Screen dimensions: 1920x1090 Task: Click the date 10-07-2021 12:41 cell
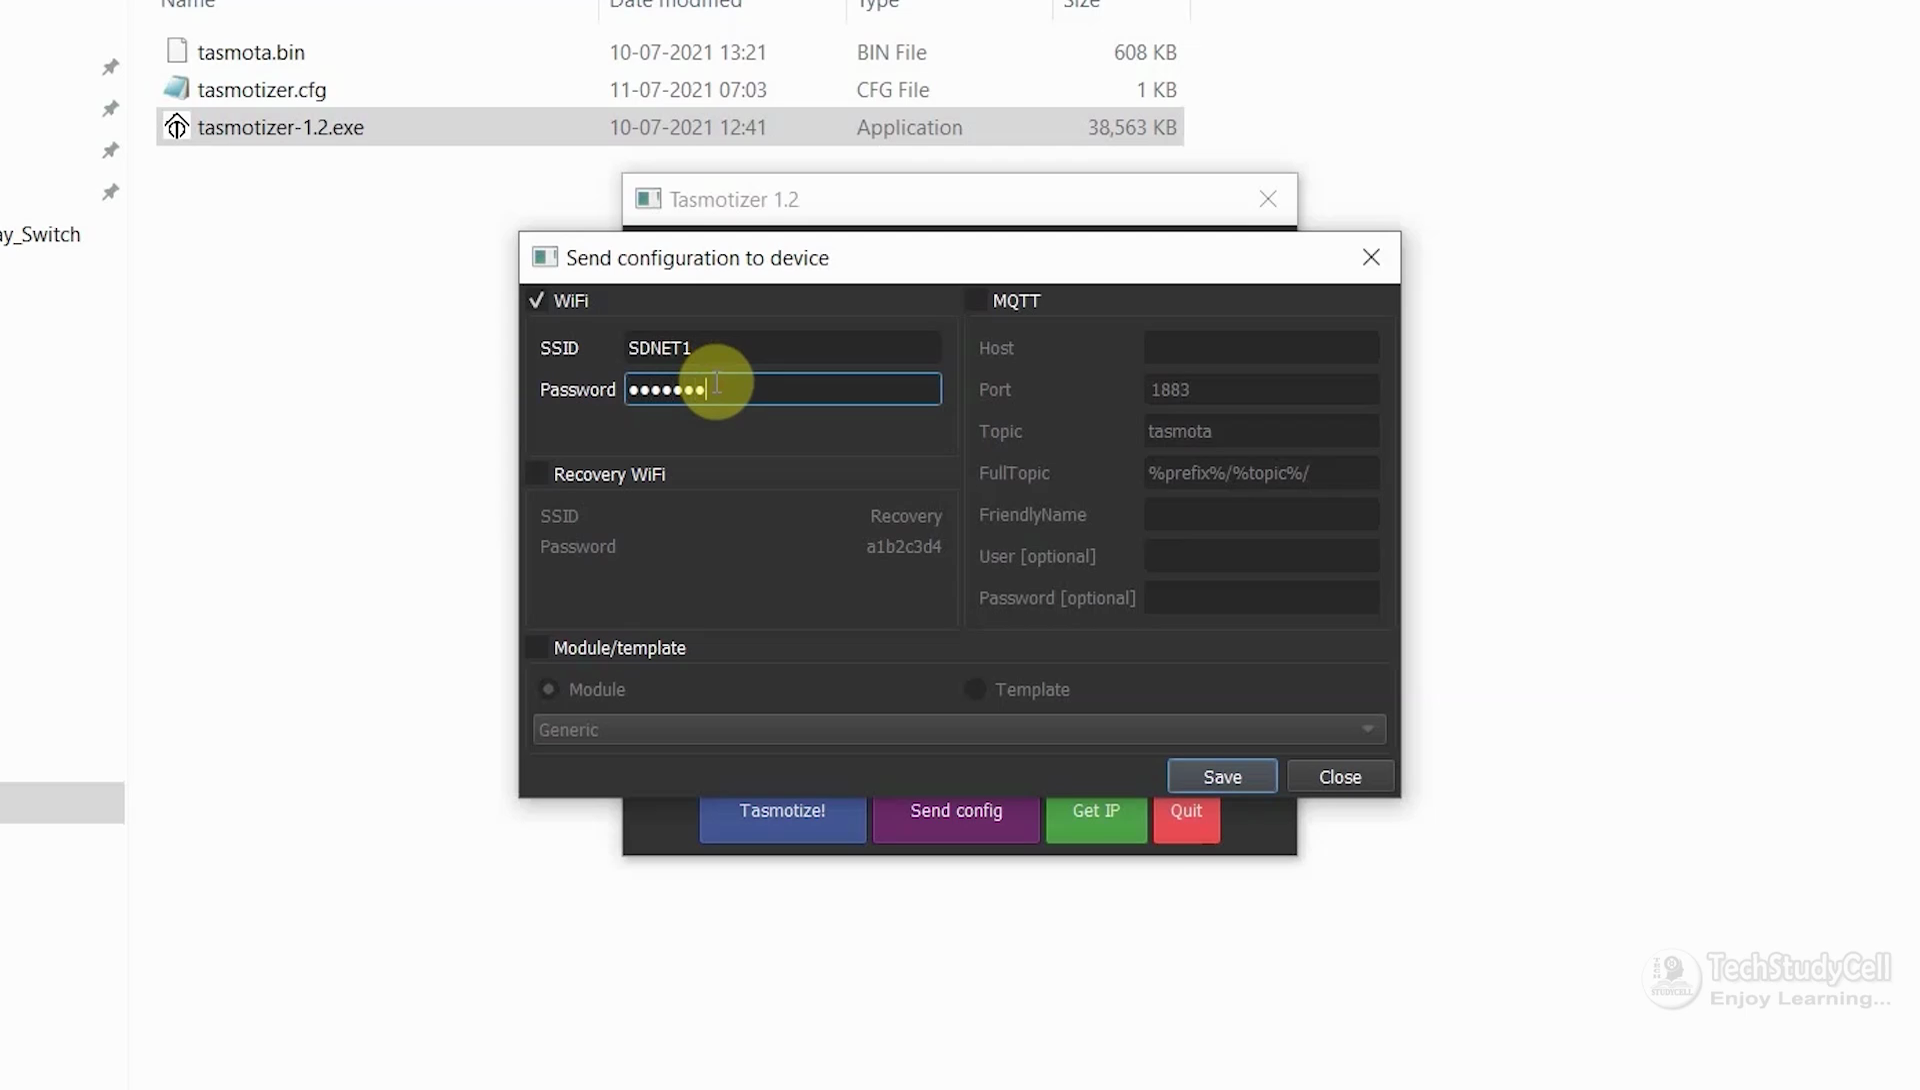688,128
